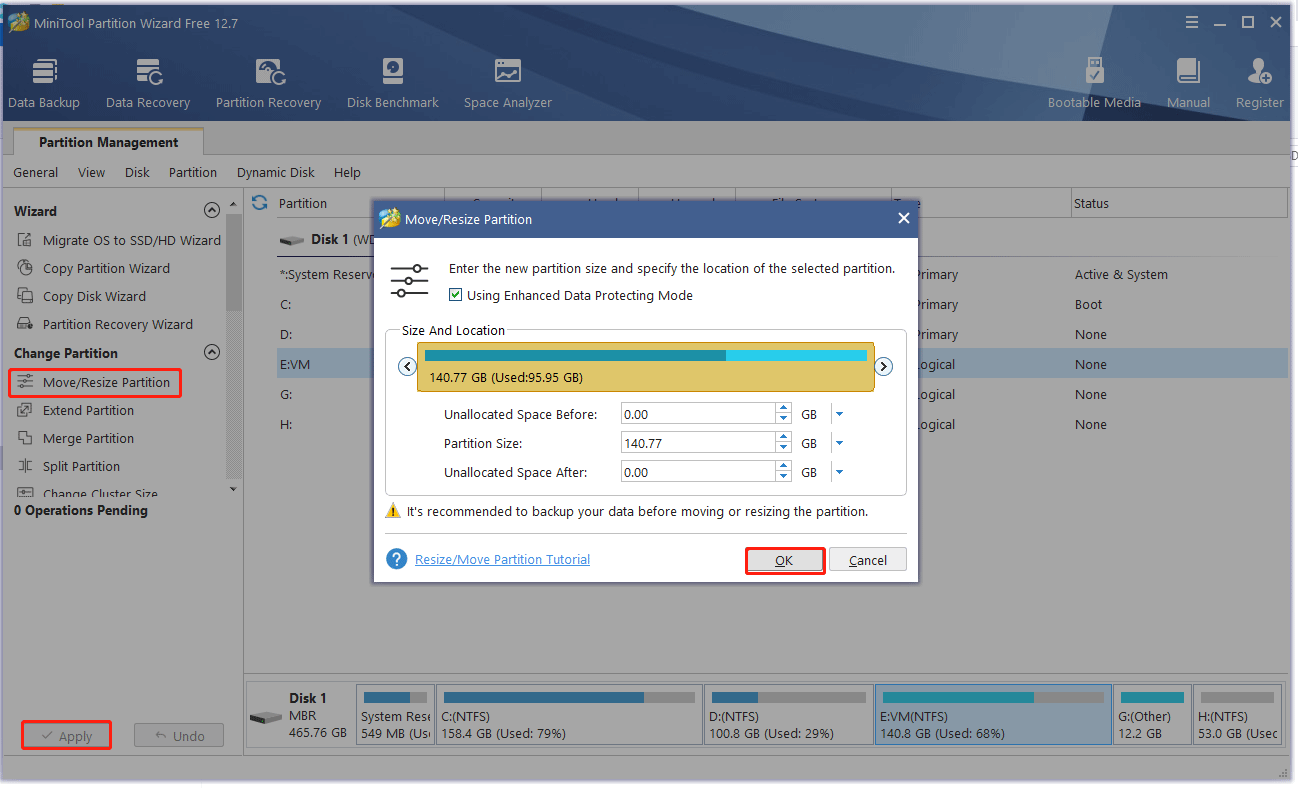This screenshot has width=1298, height=788.
Task: Open the View menu
Action: (91, 172)
